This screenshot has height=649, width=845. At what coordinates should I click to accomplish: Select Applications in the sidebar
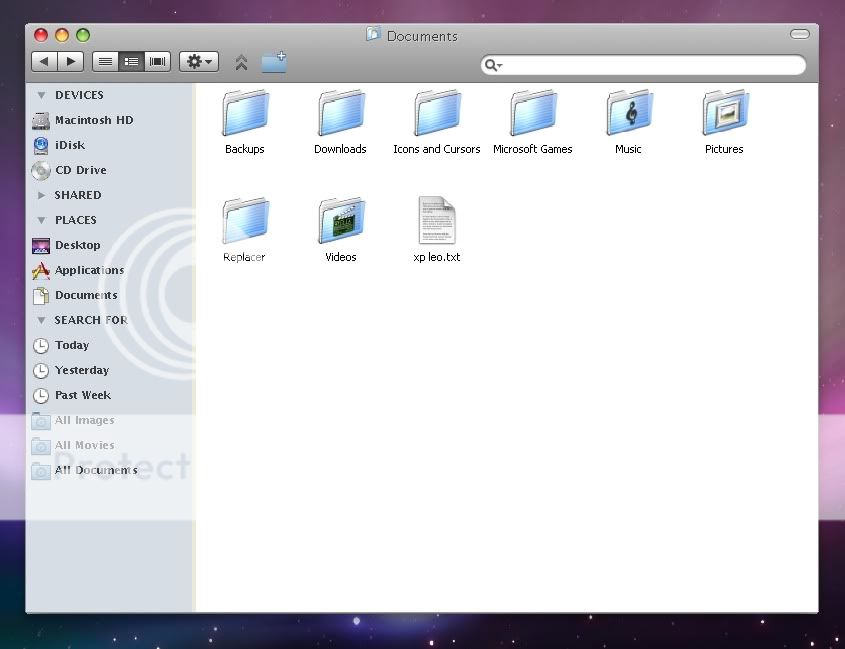click(x=89, y=270)
